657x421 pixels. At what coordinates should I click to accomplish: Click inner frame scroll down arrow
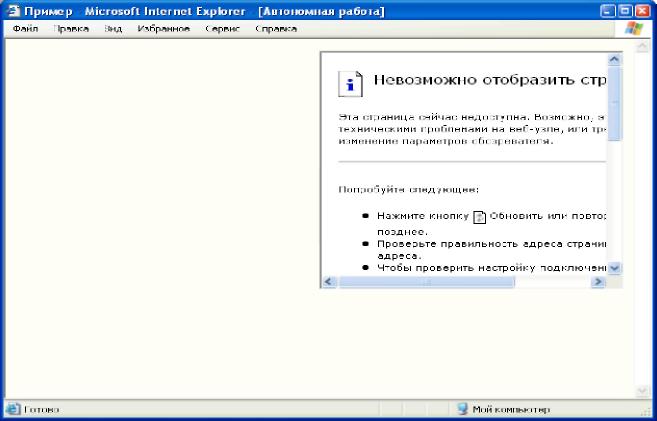[614, 268]
